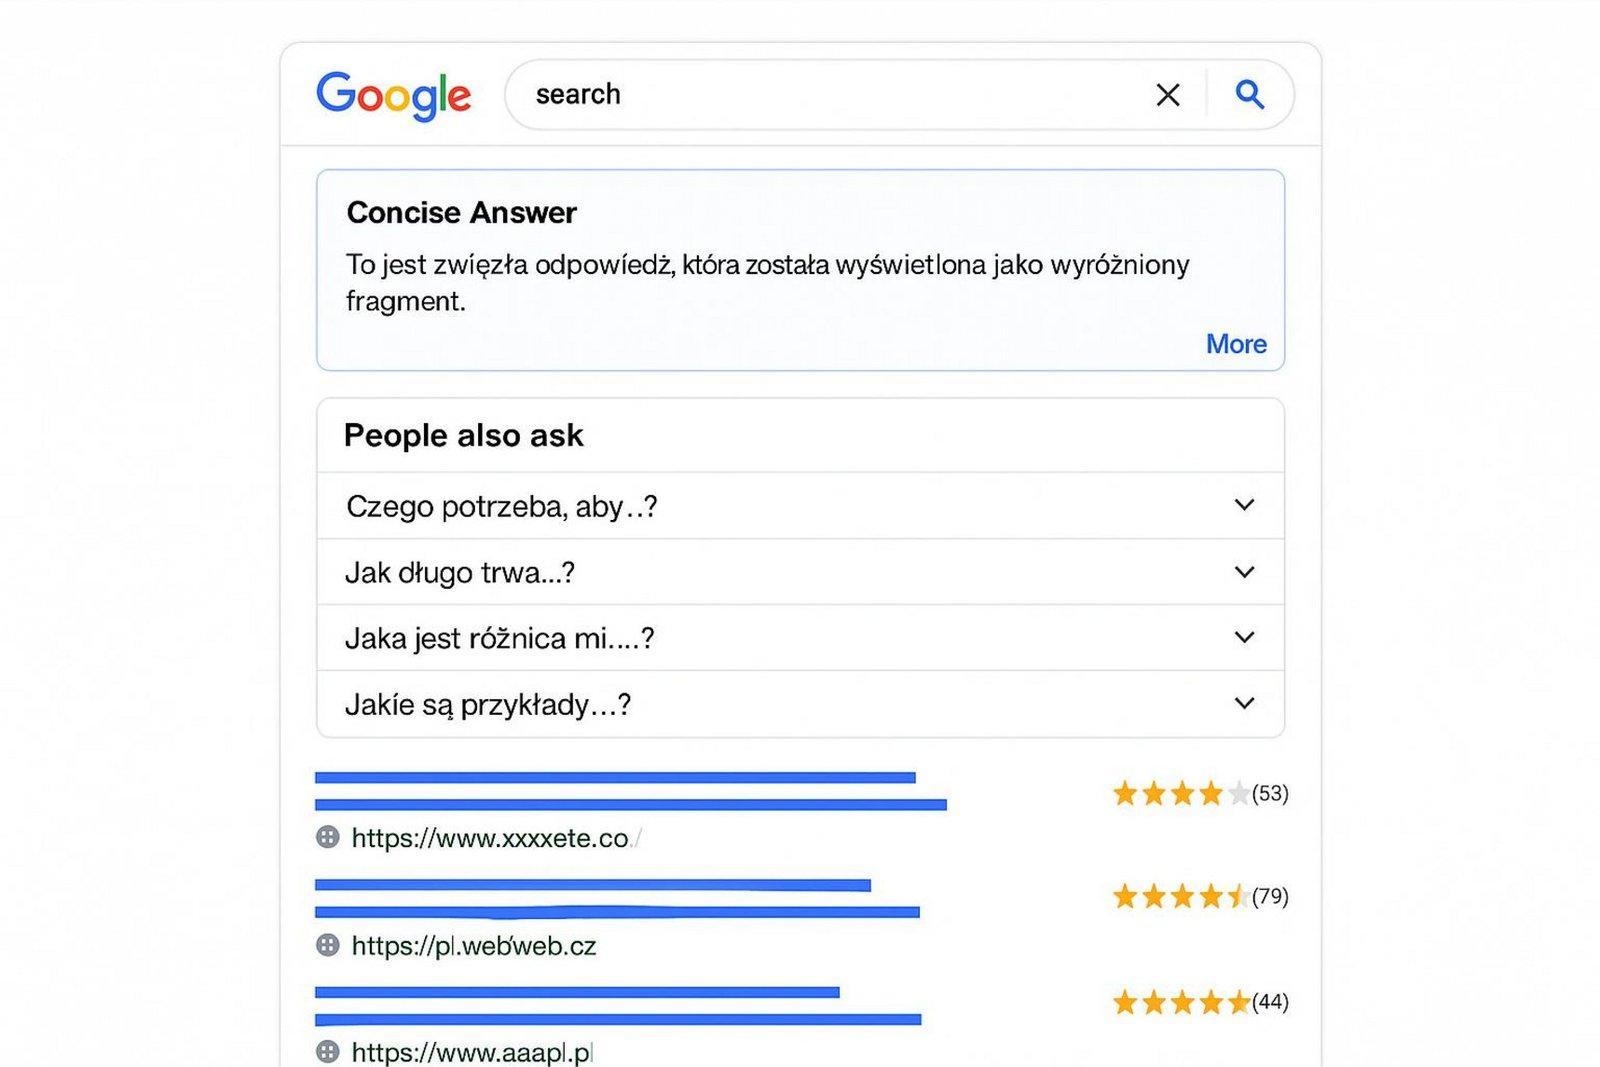1600x1067 pixels.
Task: Click the Concise Answer featured snippet text
Action: click(x=768, y=282)
